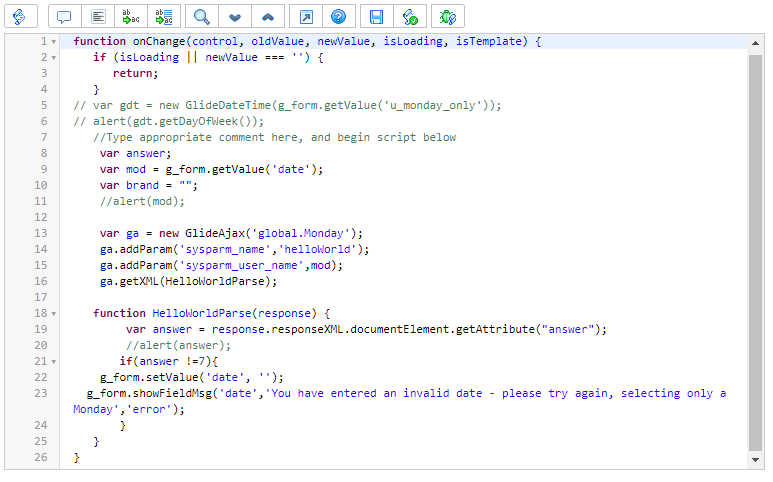Click the commented GlideDateTime line 5
The image size is (773, 482).
tap(287, 105)
